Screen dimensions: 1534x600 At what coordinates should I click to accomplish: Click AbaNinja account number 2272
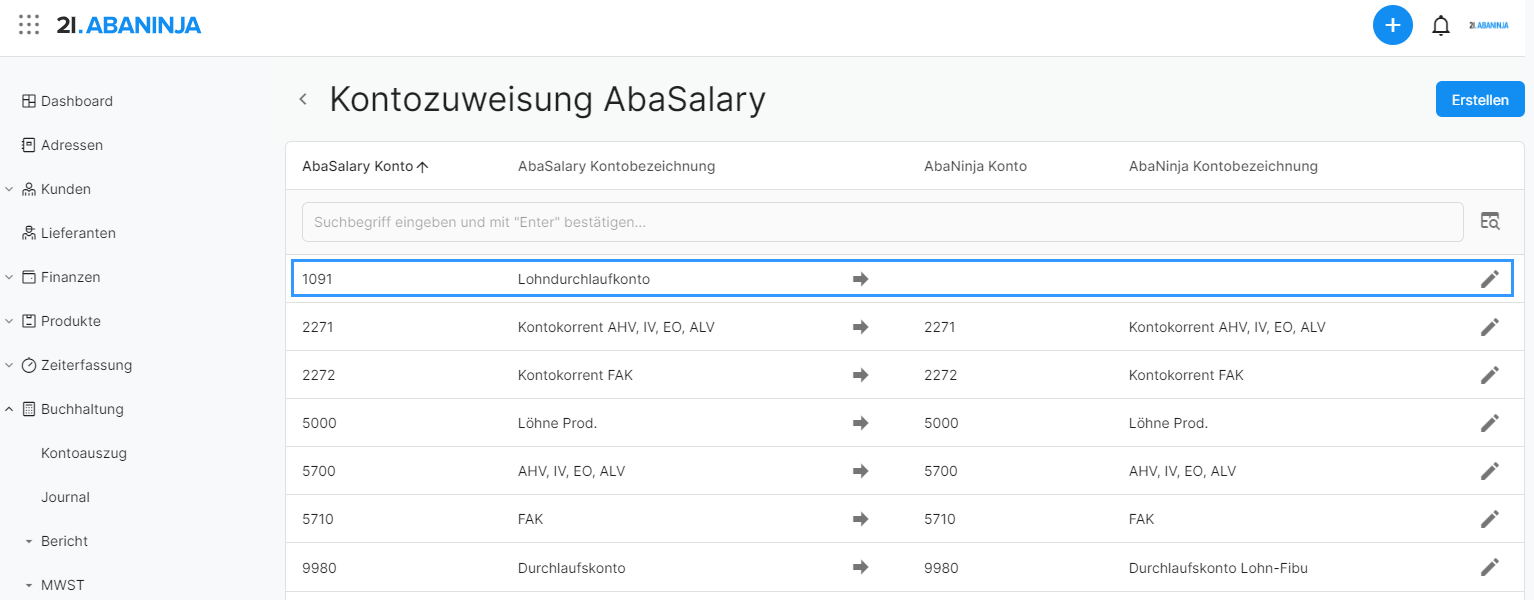tap(941, 375)
